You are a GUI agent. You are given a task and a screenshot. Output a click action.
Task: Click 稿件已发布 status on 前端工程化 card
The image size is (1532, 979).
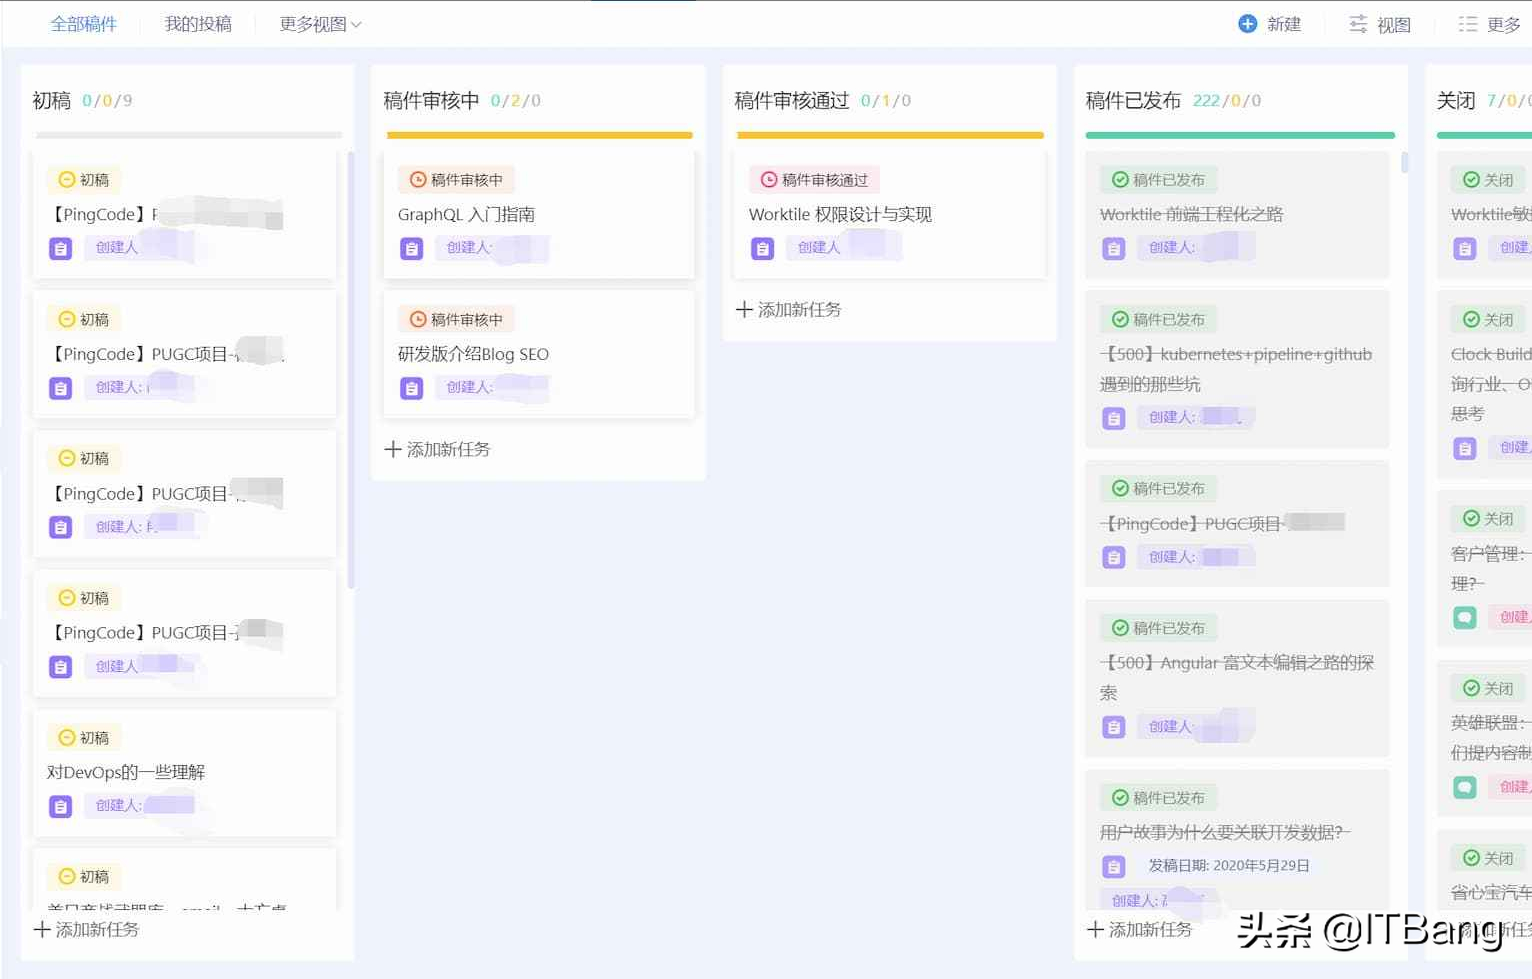pos(1158,180)
